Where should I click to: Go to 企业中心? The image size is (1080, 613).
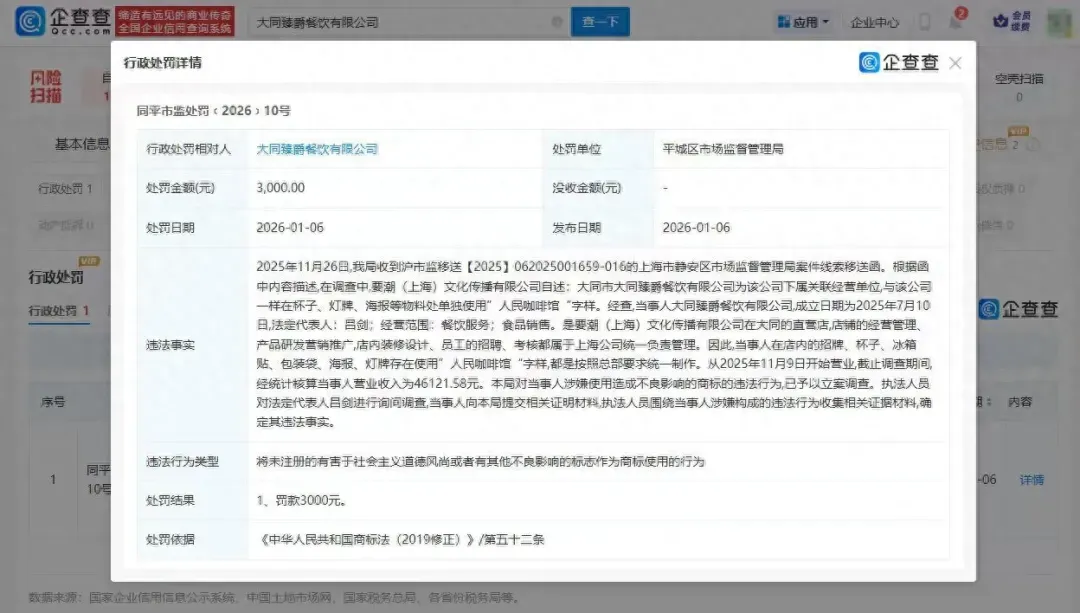[874, 22]
